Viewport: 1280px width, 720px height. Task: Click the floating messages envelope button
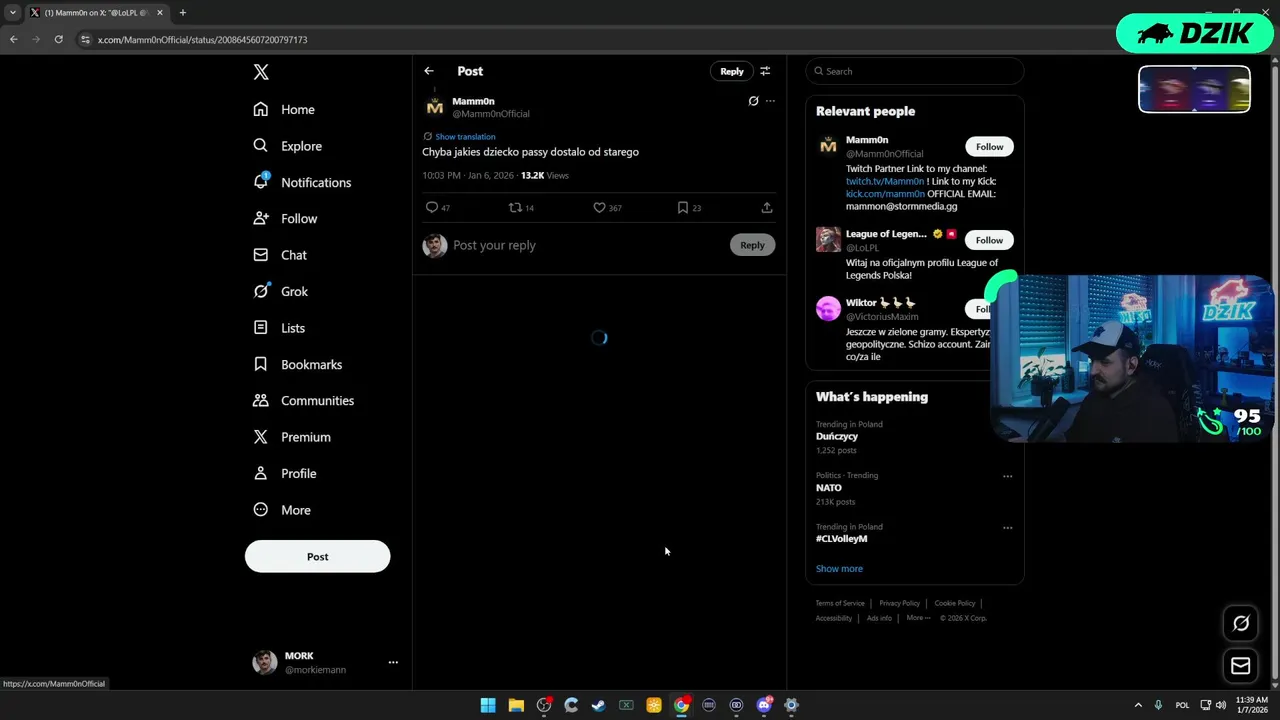pyautogui.click(x=1240, y=665)
